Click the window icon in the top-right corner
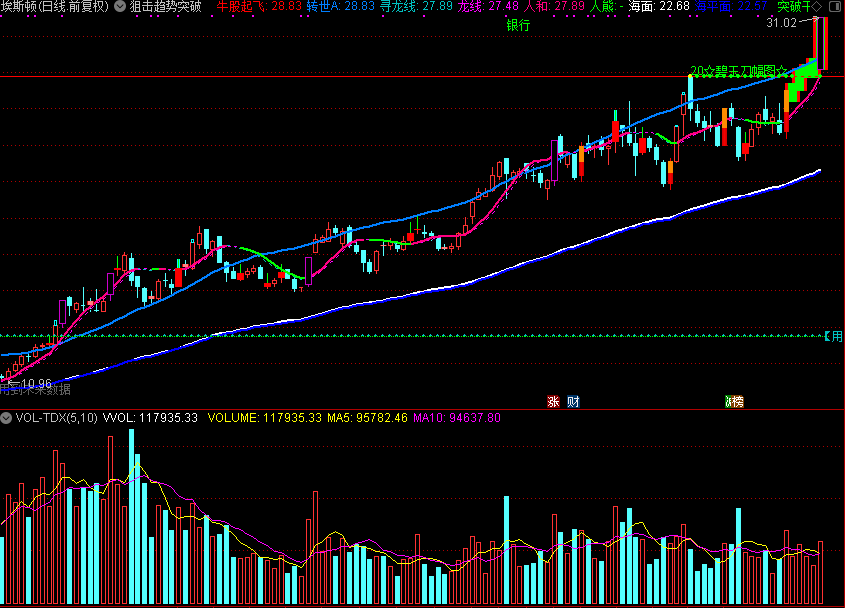The height and width of the screenshot is (608, 845). point(834,6)
